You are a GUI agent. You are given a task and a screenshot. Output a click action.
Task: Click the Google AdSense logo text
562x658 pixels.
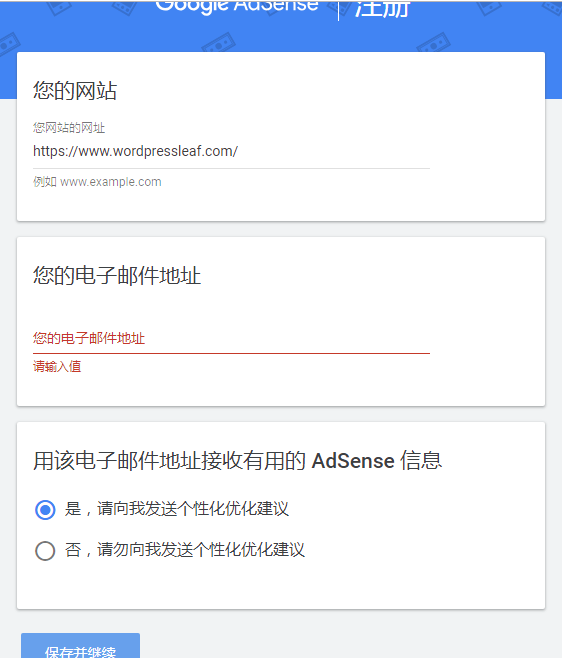pyautogui.click(x=237, y=7)
